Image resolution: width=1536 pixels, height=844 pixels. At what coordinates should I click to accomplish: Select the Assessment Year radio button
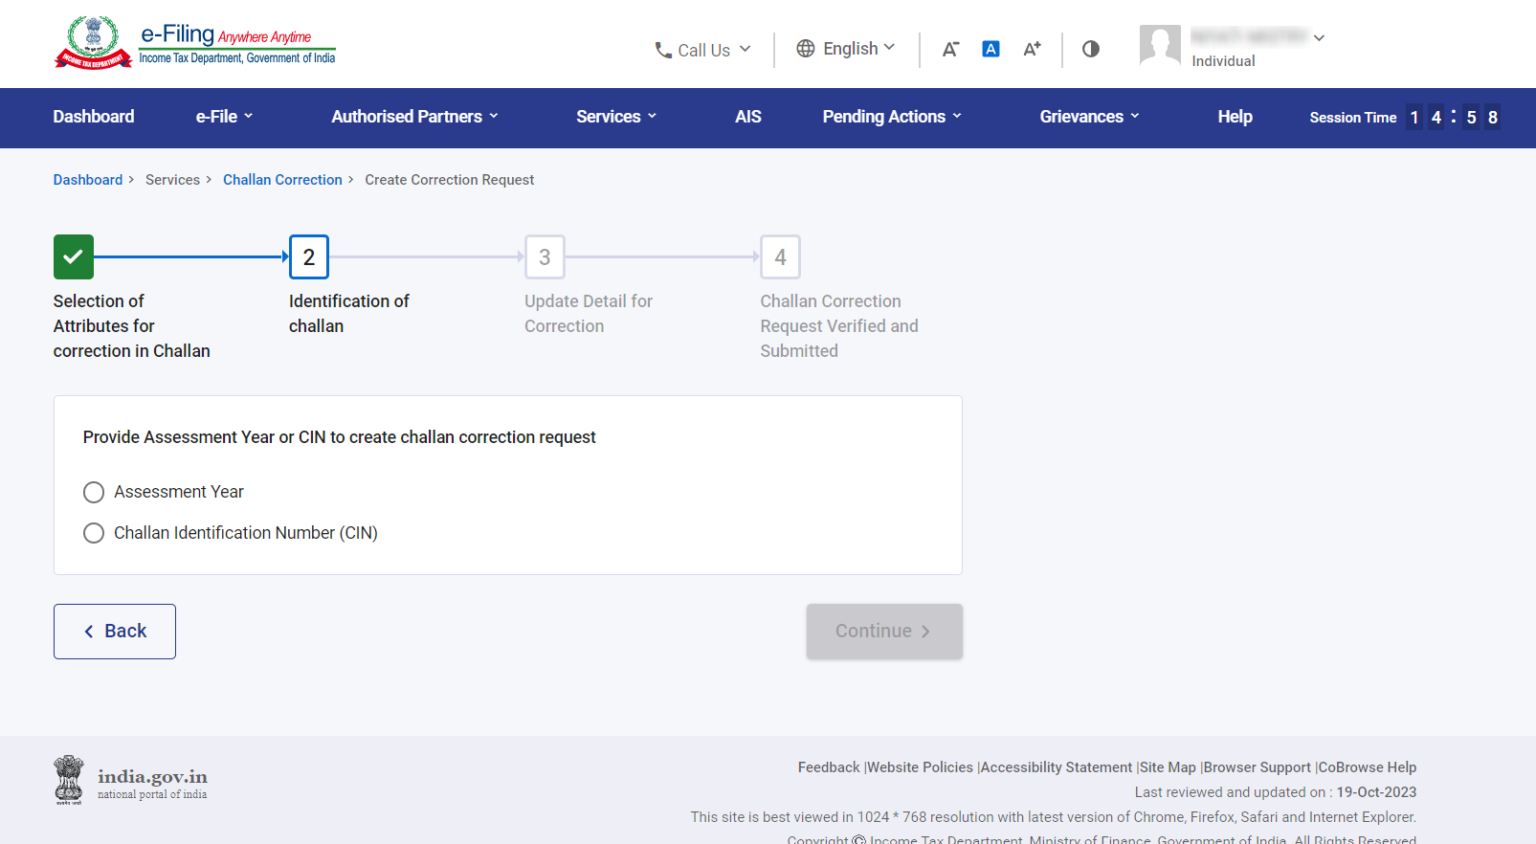point(93,492)
